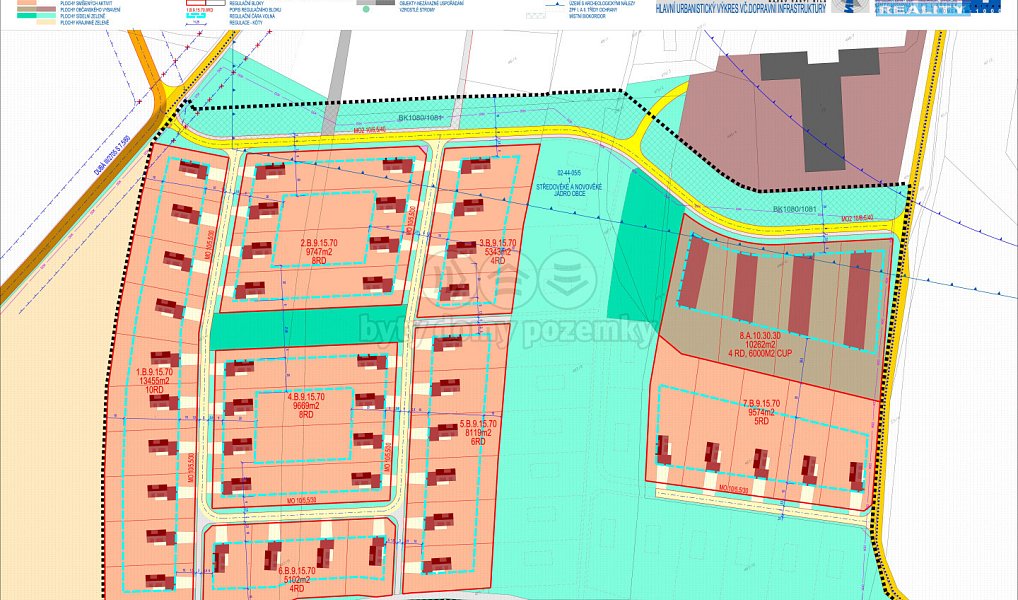The width and height of the screenshot is (1018, 600).
Task: Click the block label 3.B.9.15.70
Action: (x=497, y=244)
